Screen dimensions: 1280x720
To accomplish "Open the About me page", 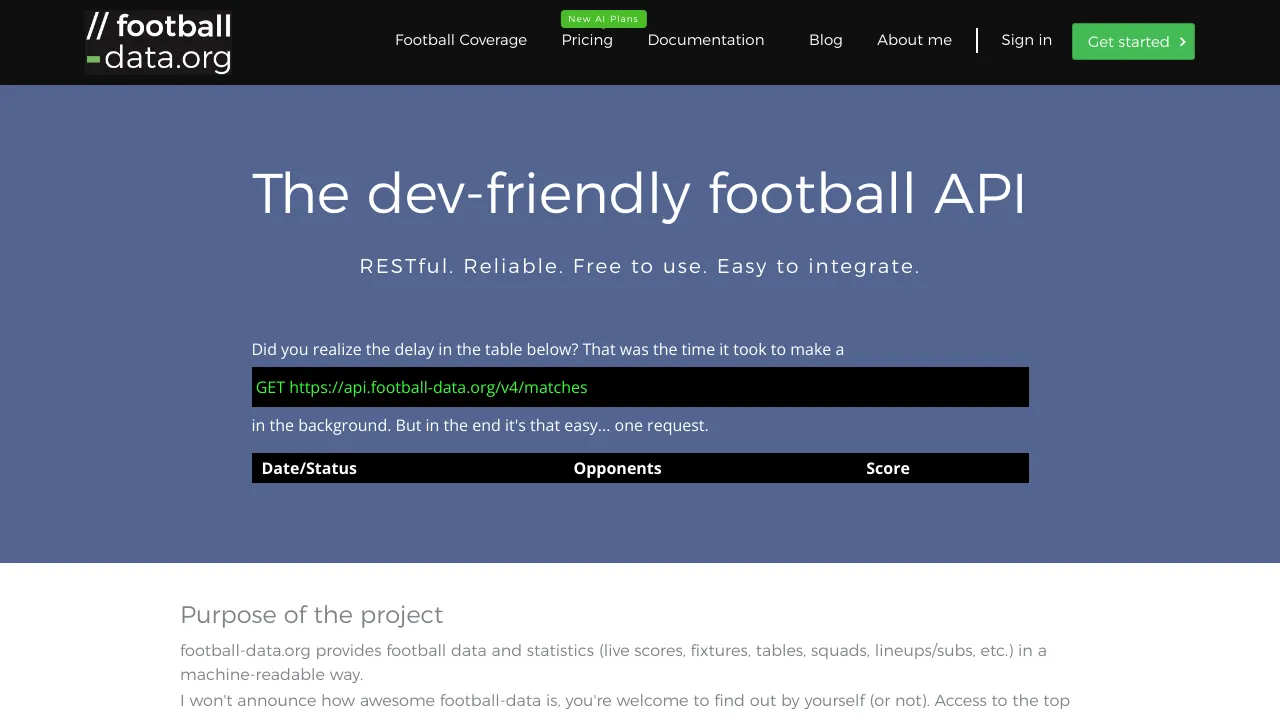I will (914, 40).
